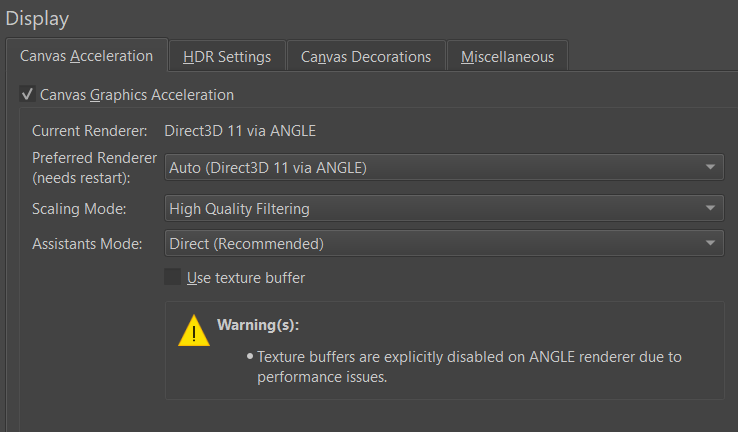Viewport: 738px width, 432px height.
Task: Switch to the HDR Settings tab
Action: (x=227, y=57)
